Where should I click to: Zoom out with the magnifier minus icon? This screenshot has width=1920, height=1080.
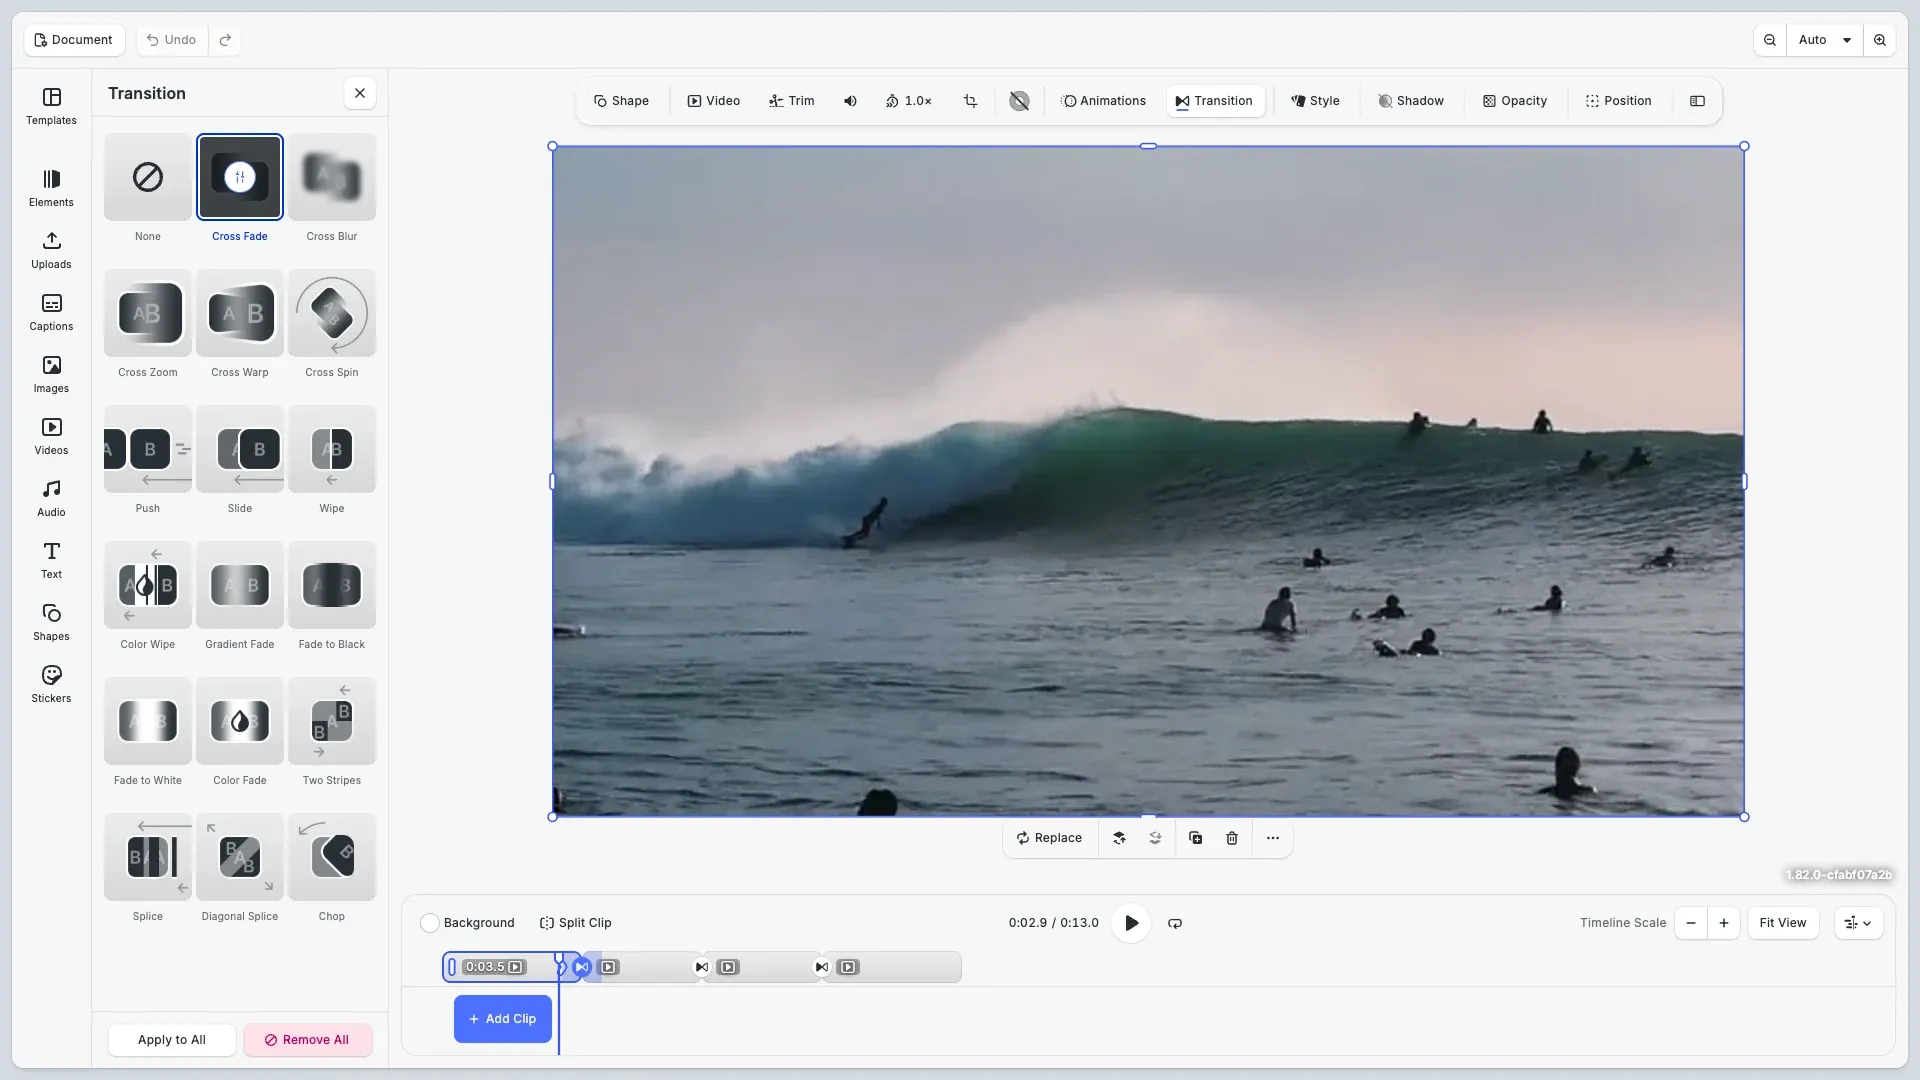[x=1770, y=40]
